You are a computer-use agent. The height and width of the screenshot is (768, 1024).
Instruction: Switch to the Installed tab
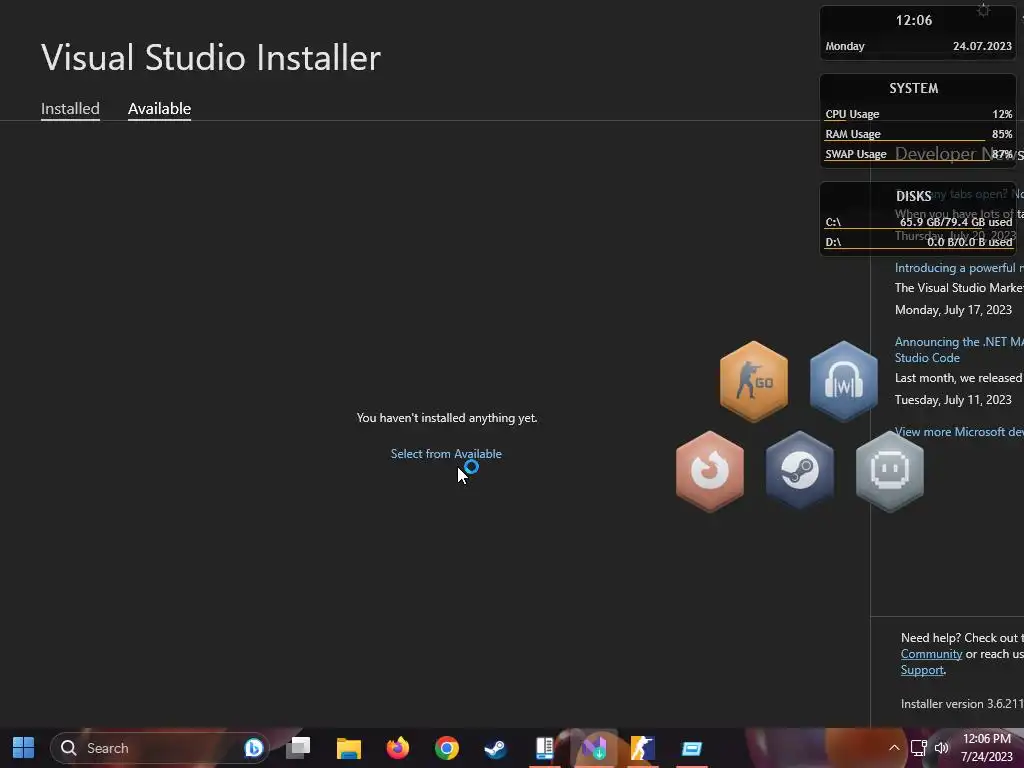coord(70,108)
